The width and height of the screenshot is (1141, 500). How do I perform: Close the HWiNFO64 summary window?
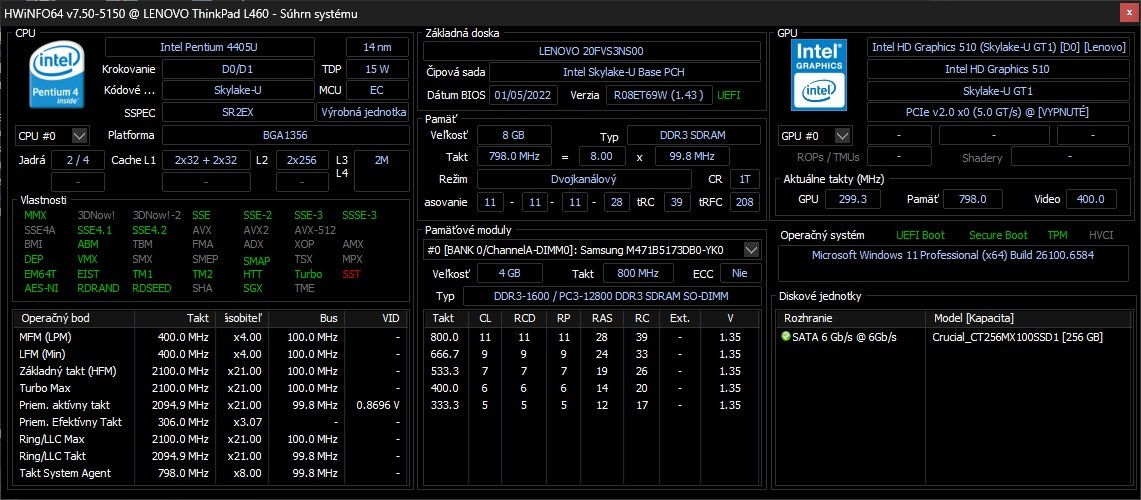click(1127, 13)
